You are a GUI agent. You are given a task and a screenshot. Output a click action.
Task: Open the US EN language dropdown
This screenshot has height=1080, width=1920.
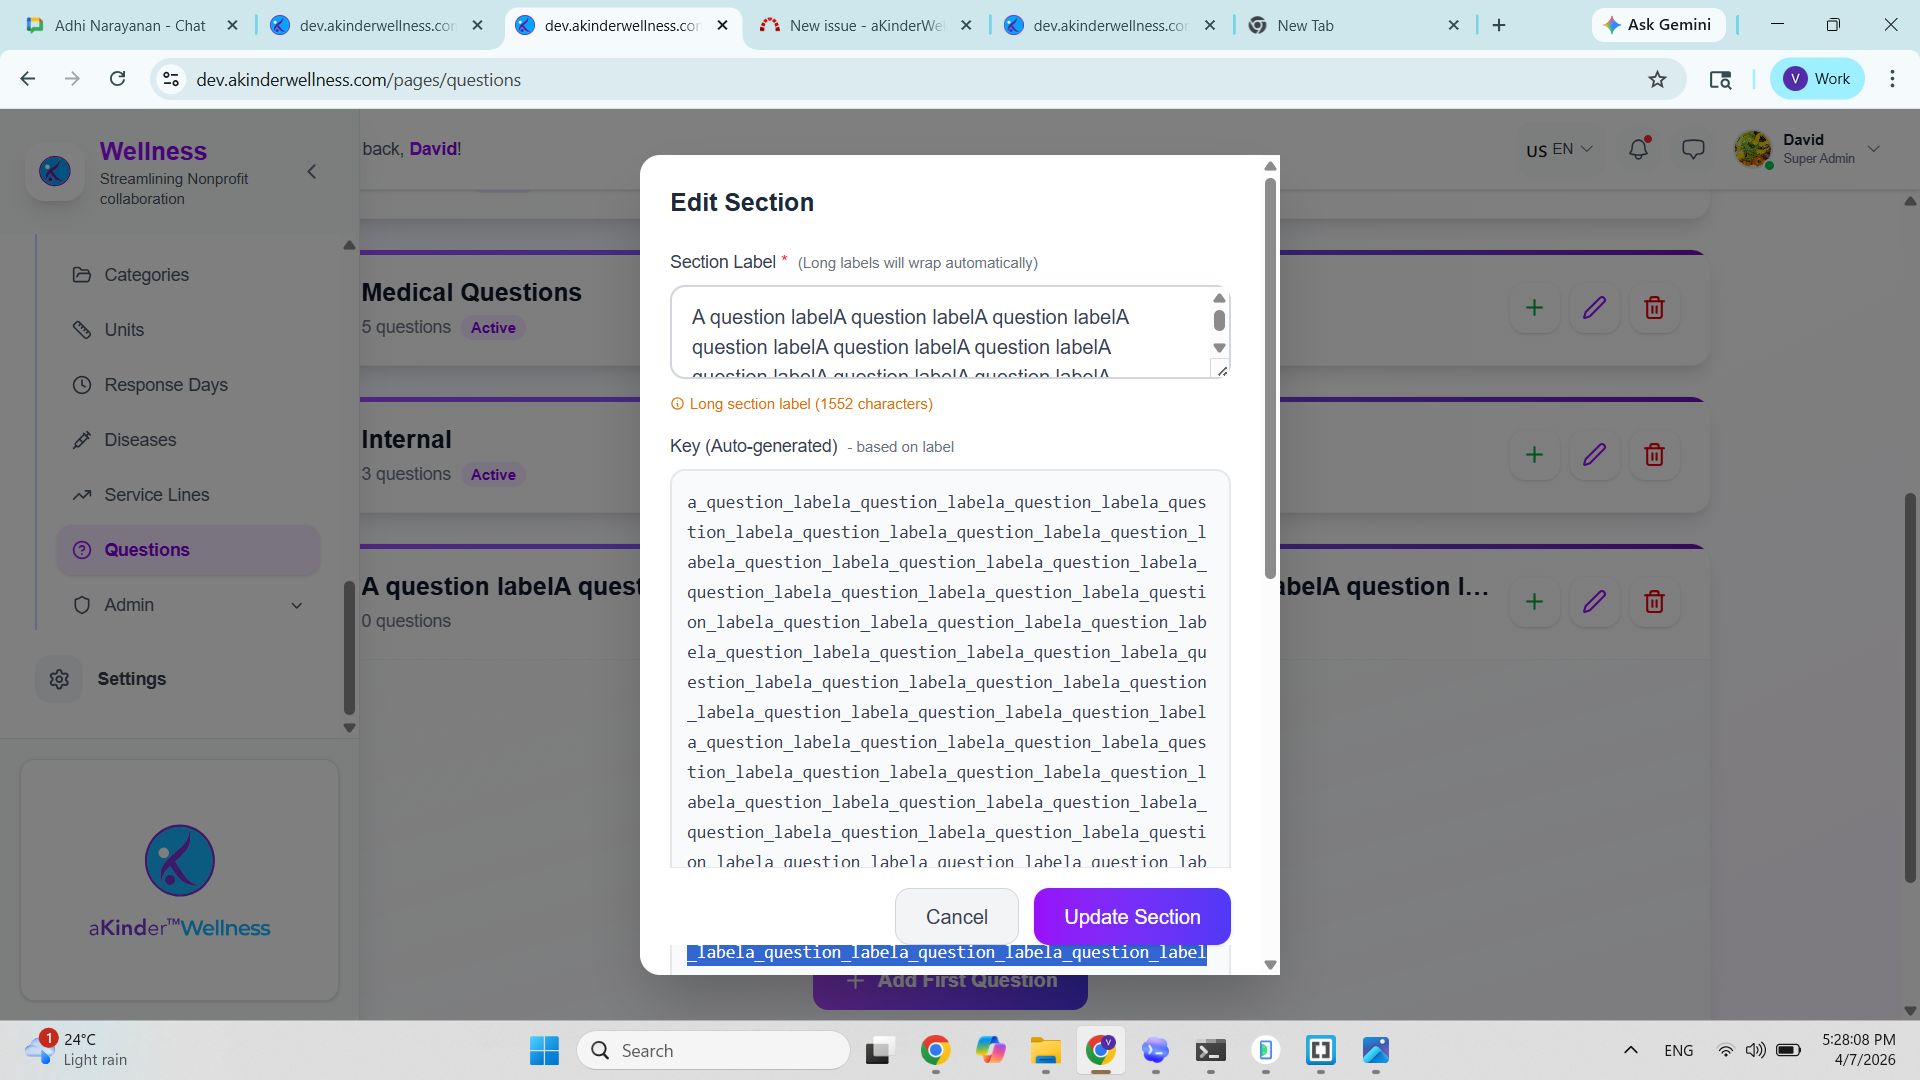[1558, 149]
